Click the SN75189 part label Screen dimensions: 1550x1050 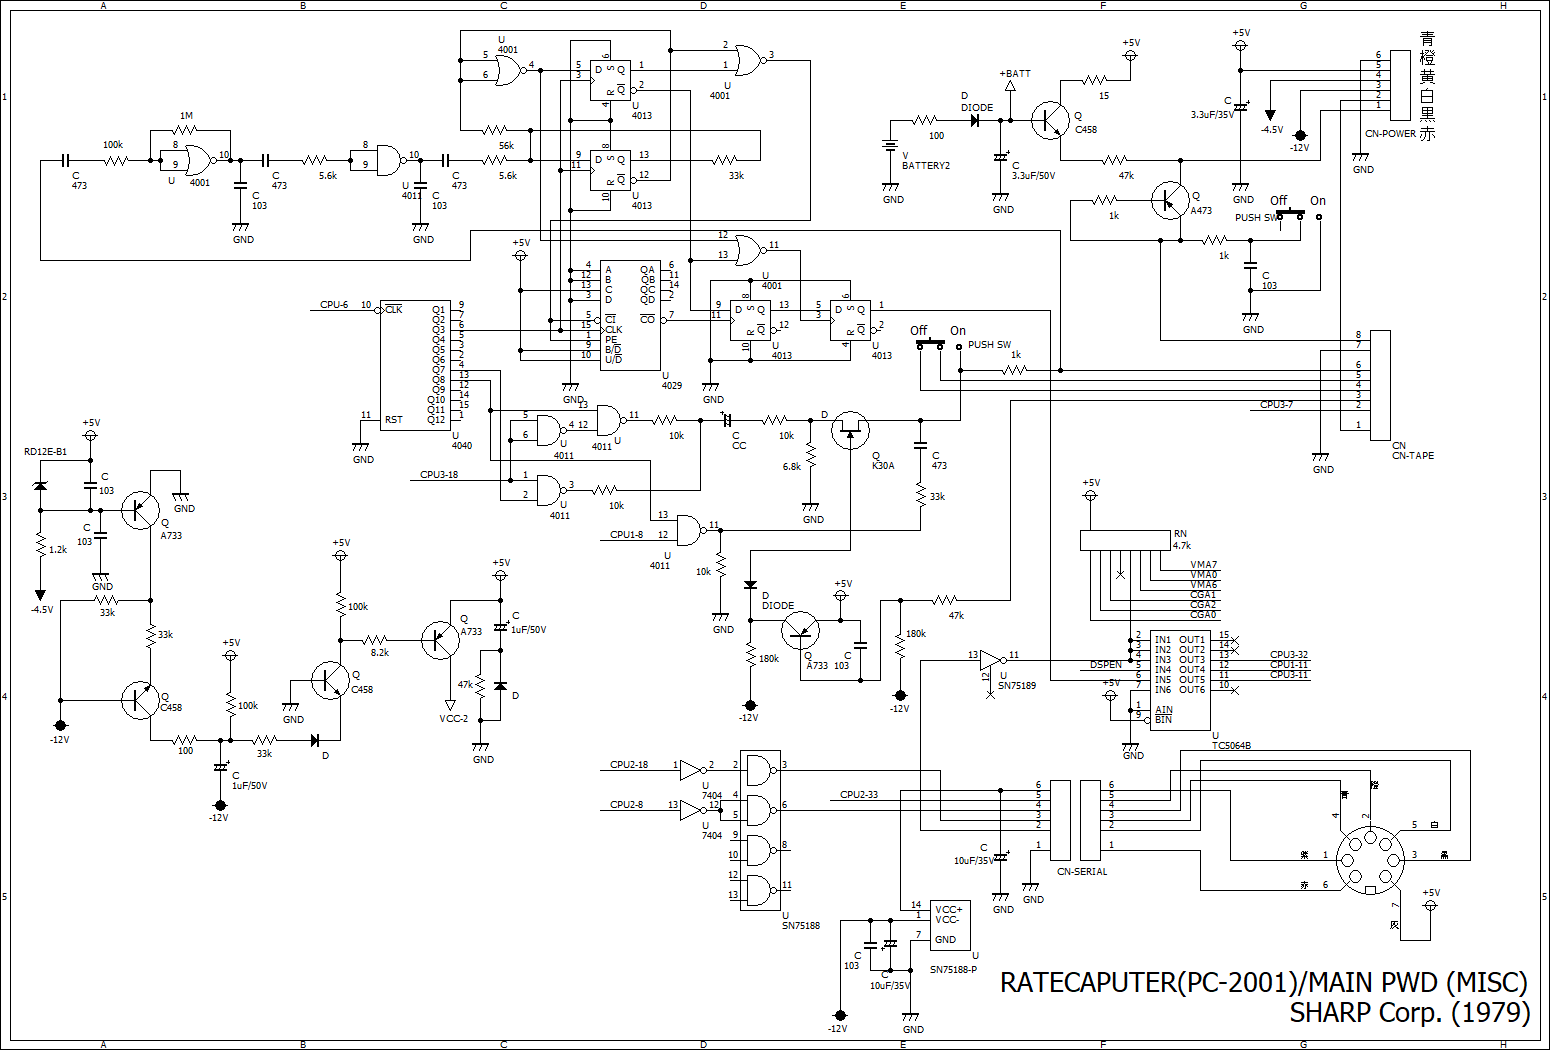[1017, 686]
